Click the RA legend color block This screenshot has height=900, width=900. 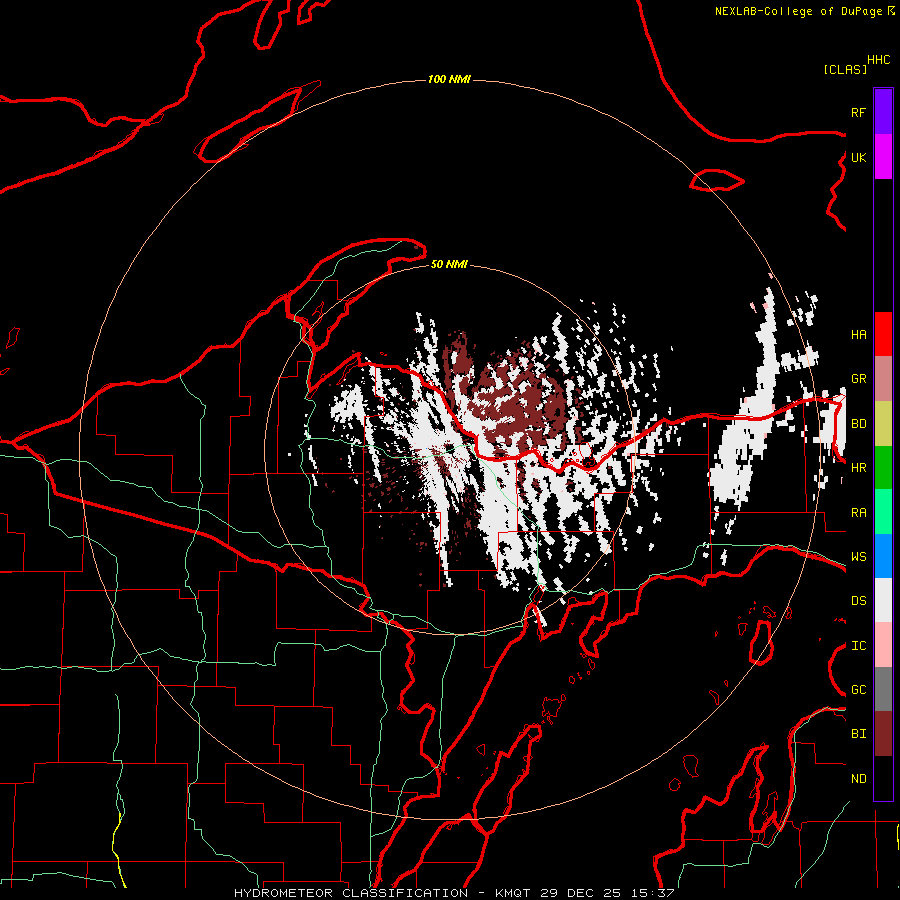[x=883, y=512]
